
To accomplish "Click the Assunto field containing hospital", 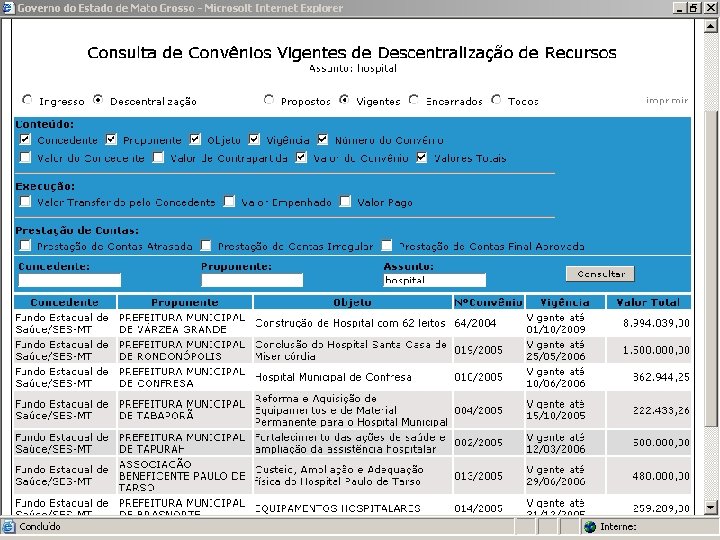I will pos(434,280).
